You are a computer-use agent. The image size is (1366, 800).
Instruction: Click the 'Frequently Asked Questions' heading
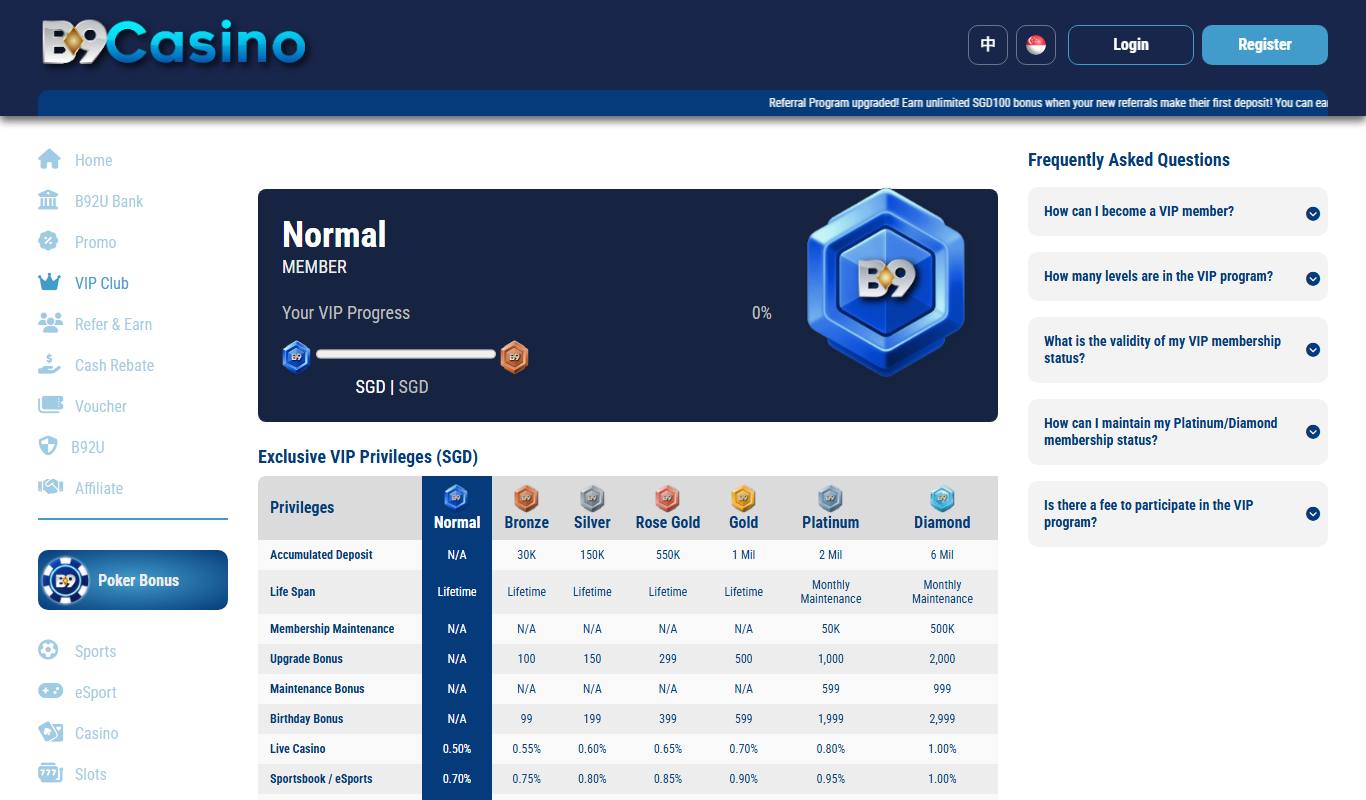pos(1129,160)
